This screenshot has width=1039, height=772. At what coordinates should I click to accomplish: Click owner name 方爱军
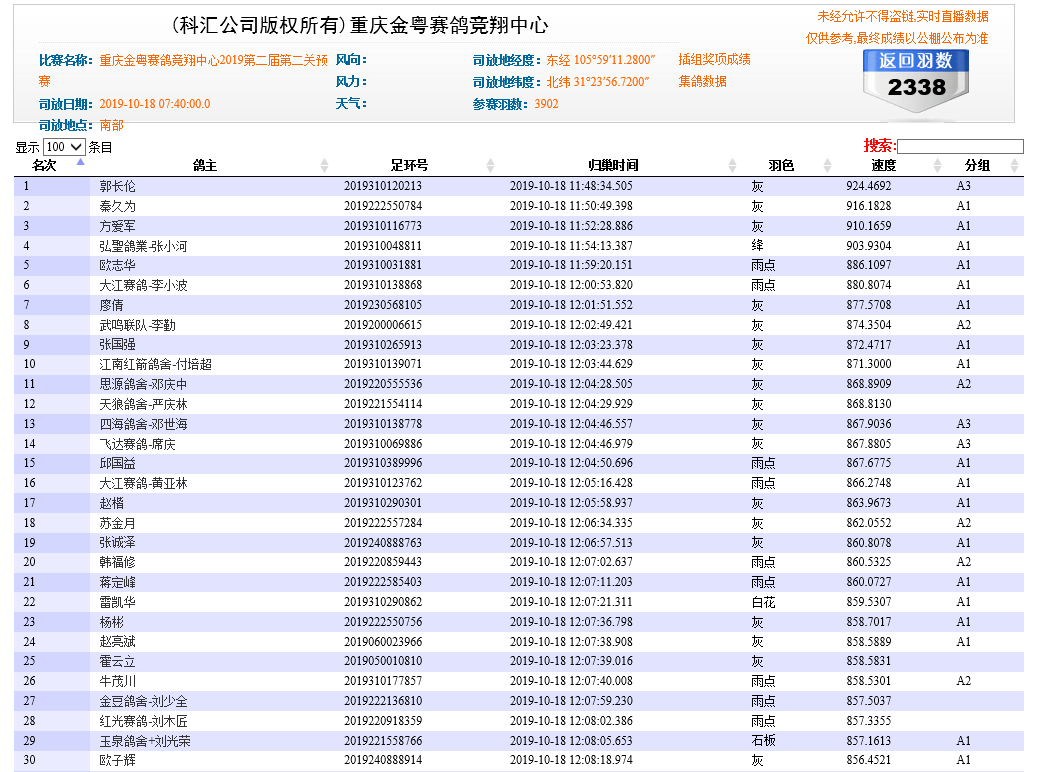click(x=117, y=226)
